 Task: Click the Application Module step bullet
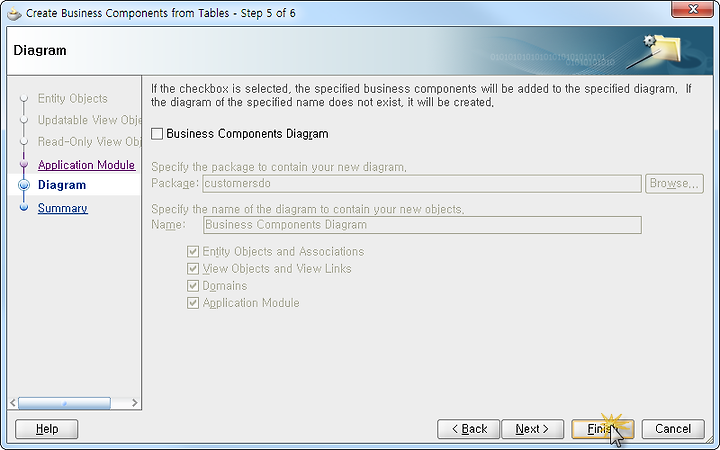[24, 164]
